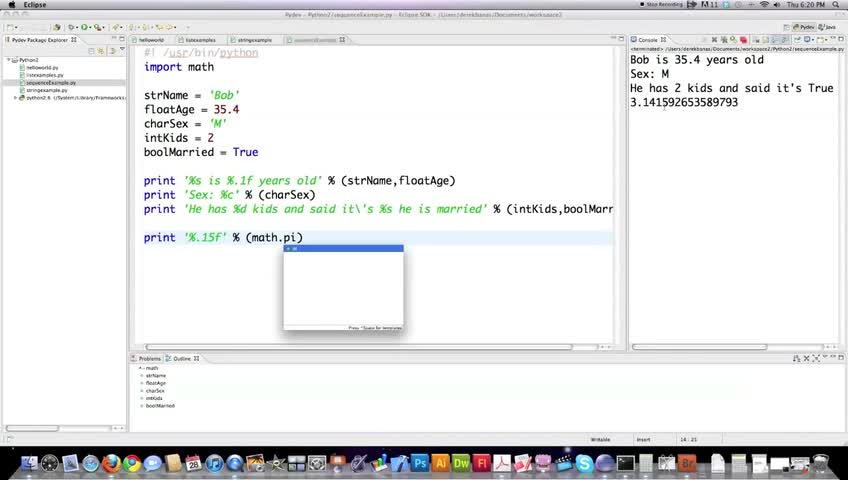Open the External Tools dropdown arrow

tap(104, 28)
